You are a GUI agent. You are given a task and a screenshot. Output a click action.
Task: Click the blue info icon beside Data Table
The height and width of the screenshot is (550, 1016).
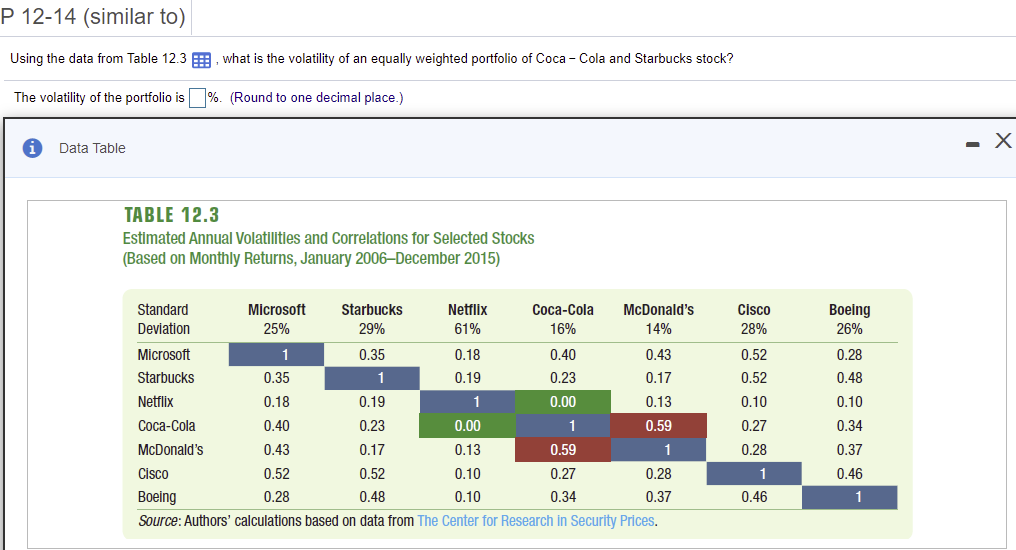pyautogui.click(x=32, y=148)
